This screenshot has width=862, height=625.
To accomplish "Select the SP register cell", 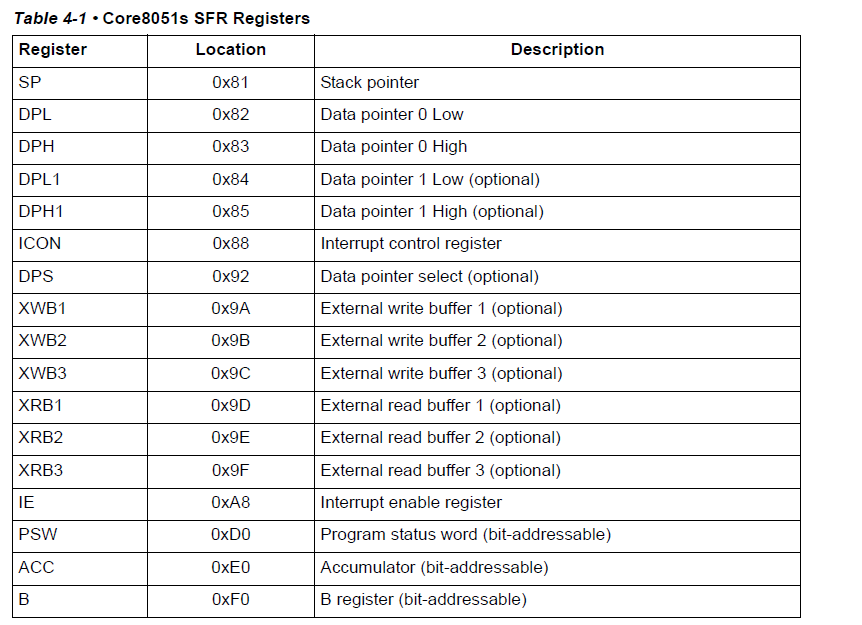I will click(x=30, y=82).
